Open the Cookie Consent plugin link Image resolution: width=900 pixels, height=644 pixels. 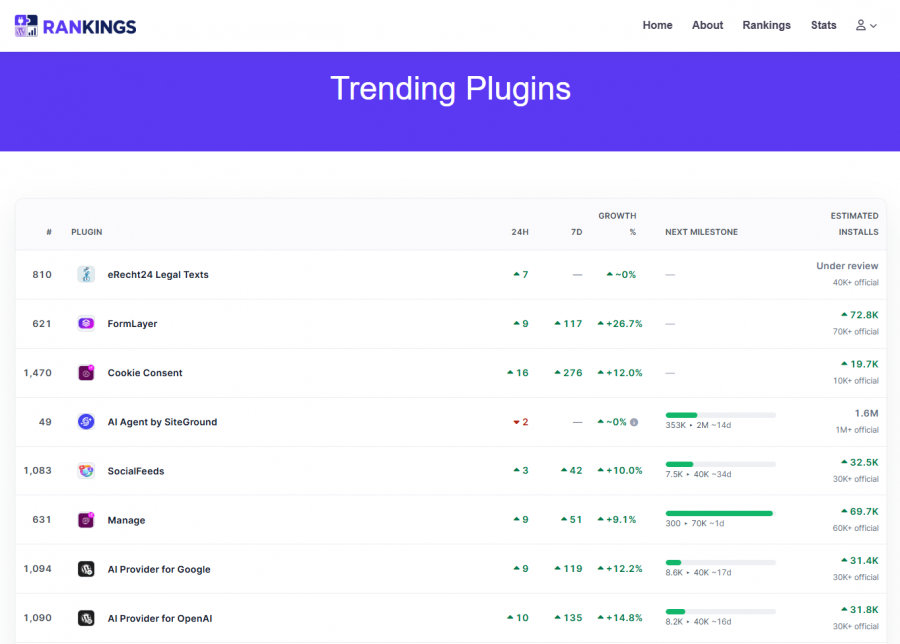(x=145, y=373)
